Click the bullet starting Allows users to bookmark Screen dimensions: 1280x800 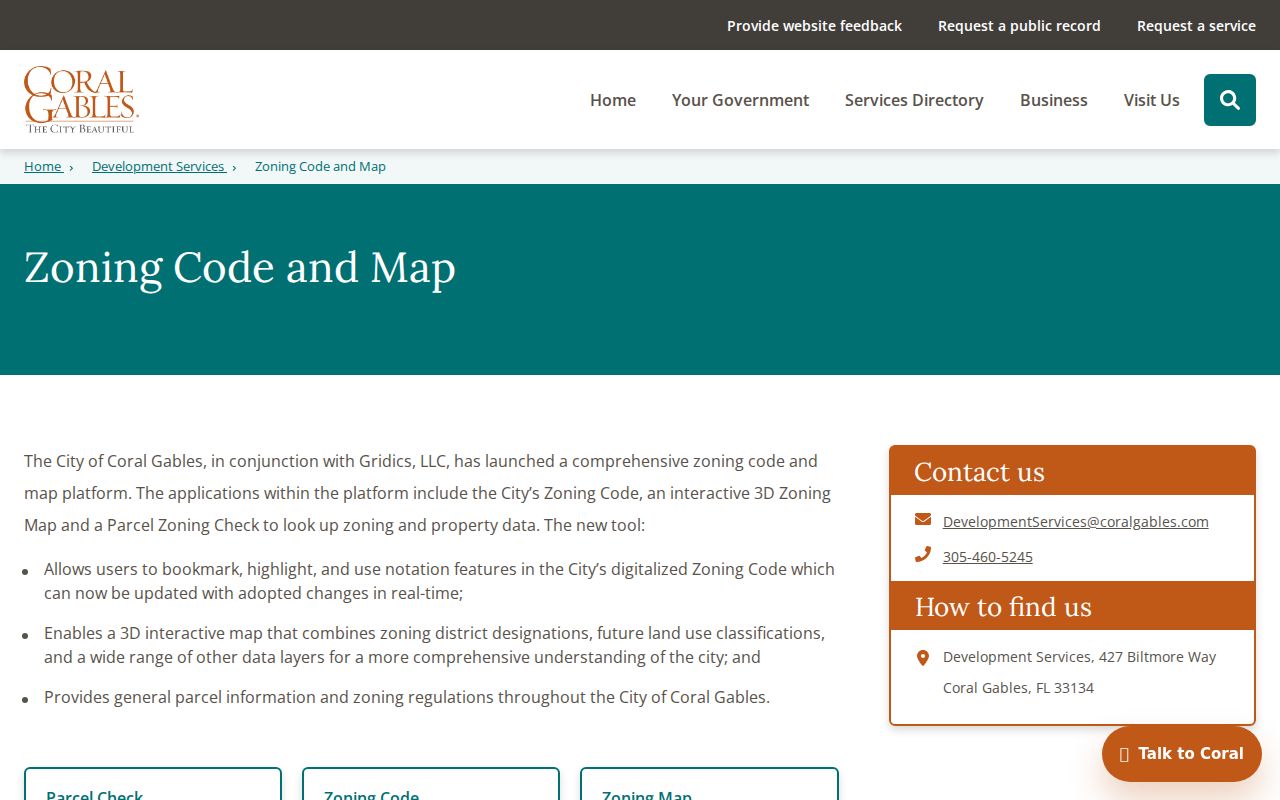pos(439,581)
